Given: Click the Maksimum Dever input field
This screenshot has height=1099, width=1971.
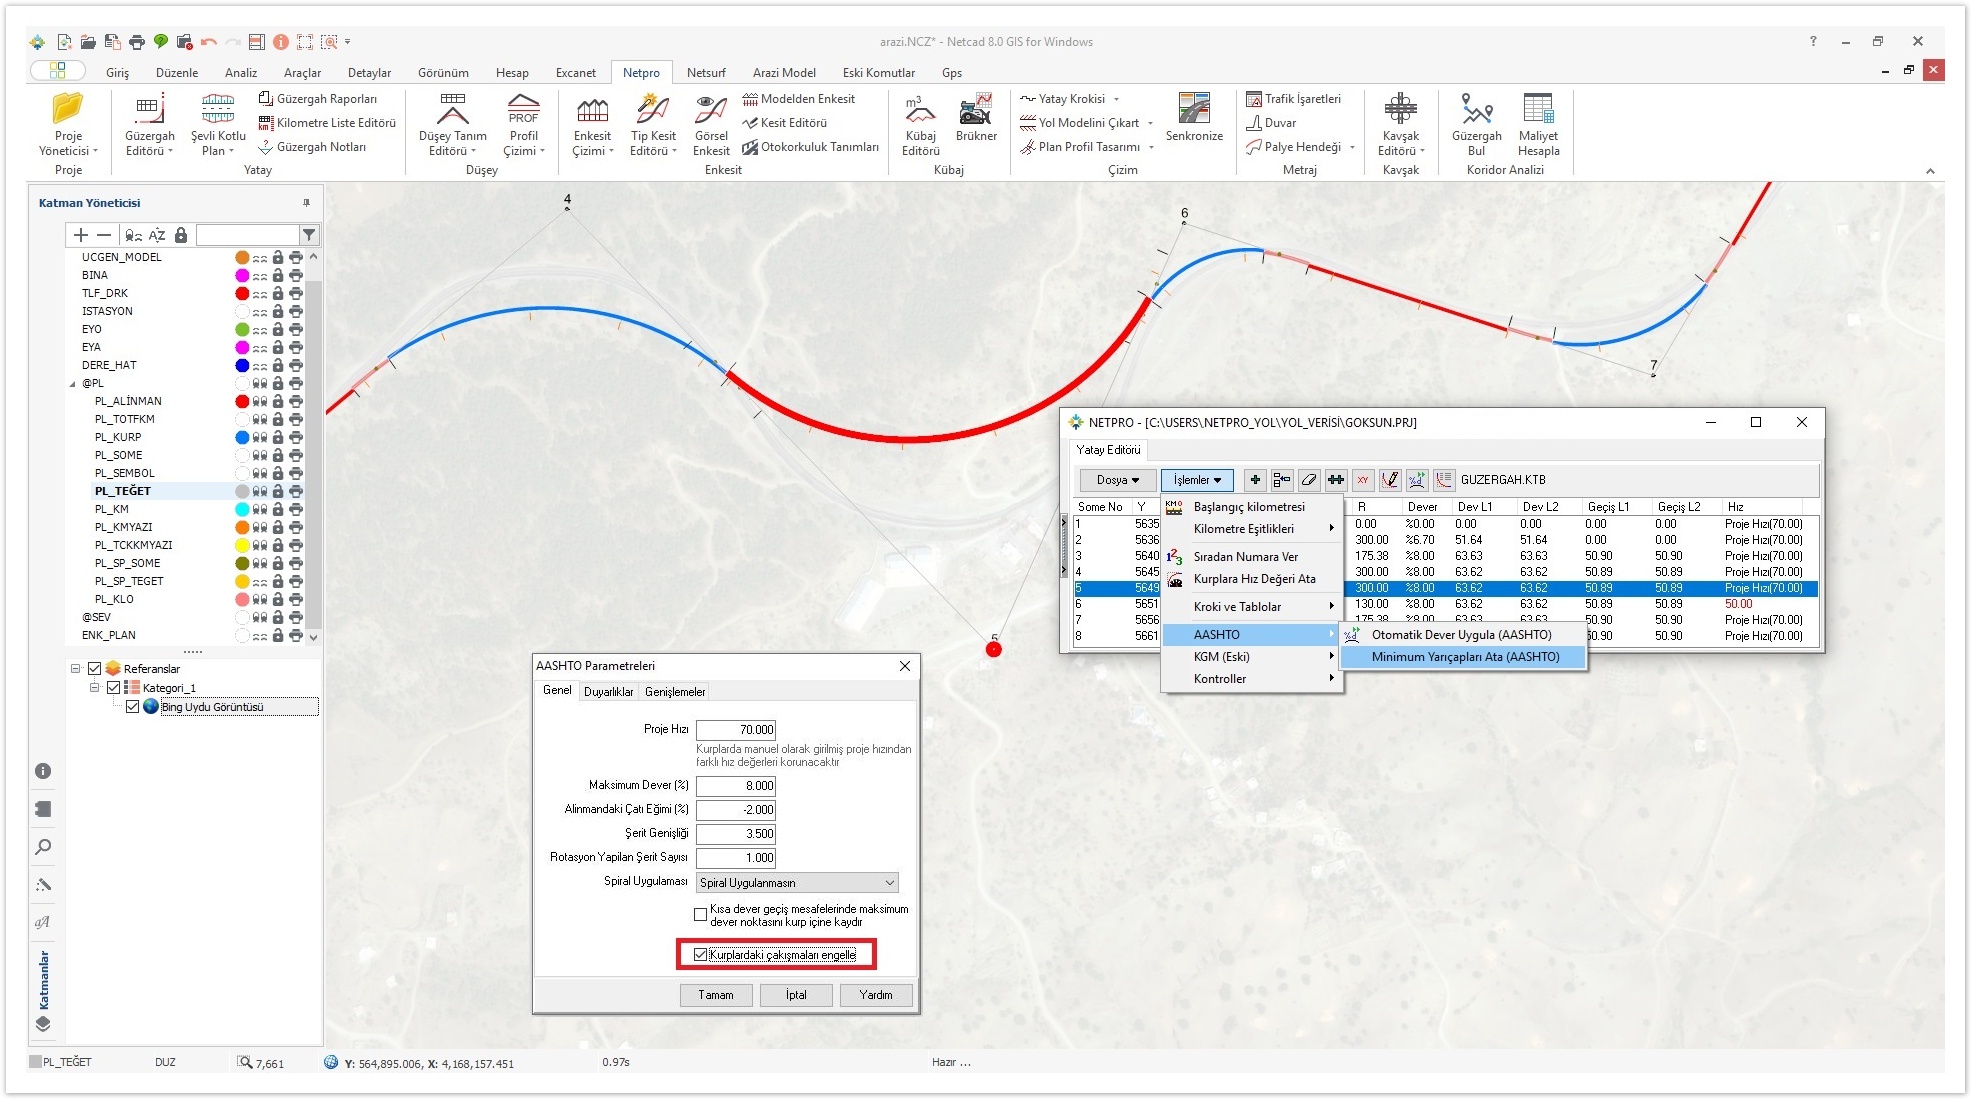Looking at the screenshot, I should click(x=736, y=786).
